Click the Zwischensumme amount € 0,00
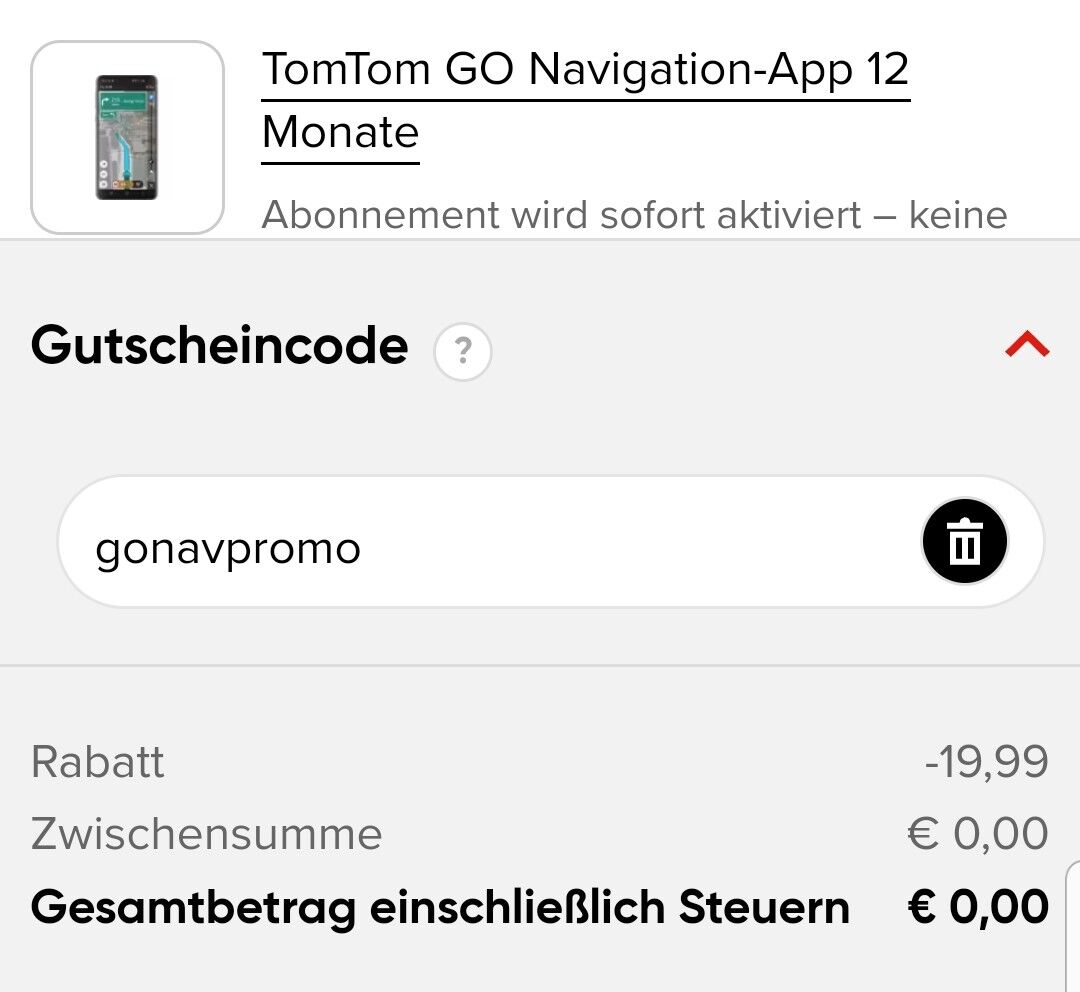1080x992 pixels. (x=978, y=834)
